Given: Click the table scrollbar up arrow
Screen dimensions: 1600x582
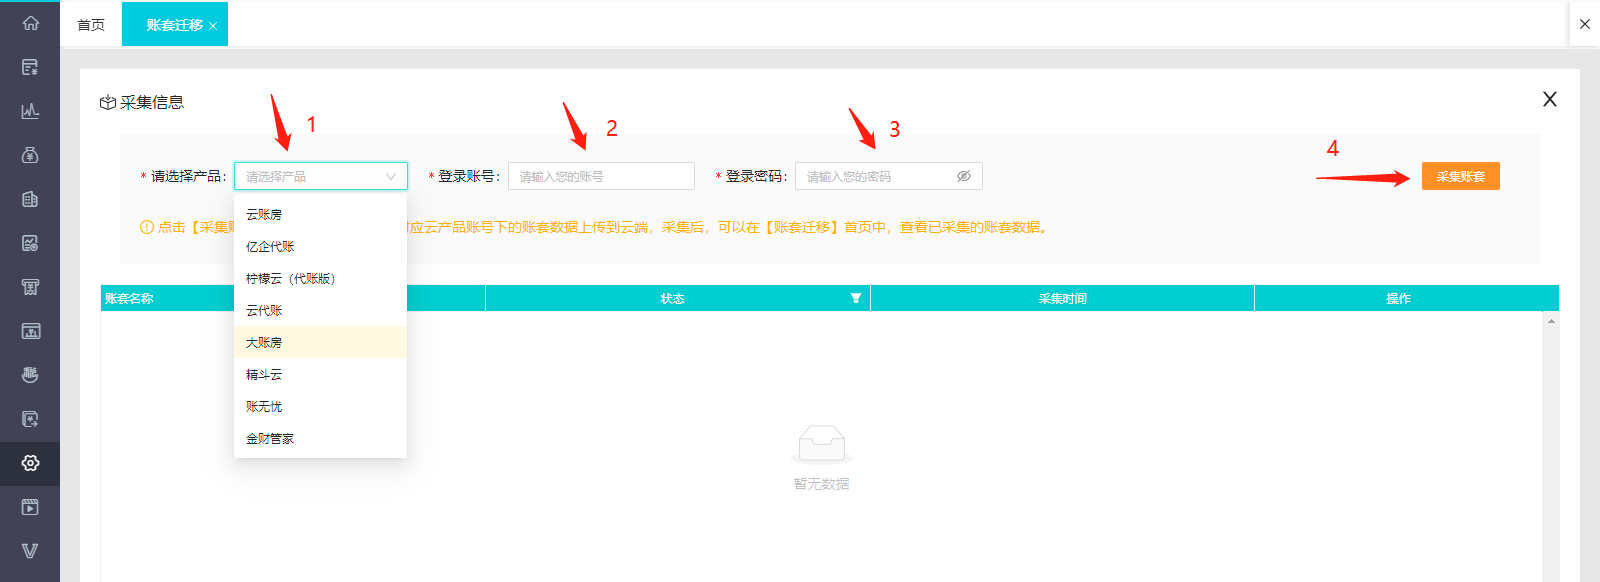Looking at the screenshot, I should point(1551,320).
